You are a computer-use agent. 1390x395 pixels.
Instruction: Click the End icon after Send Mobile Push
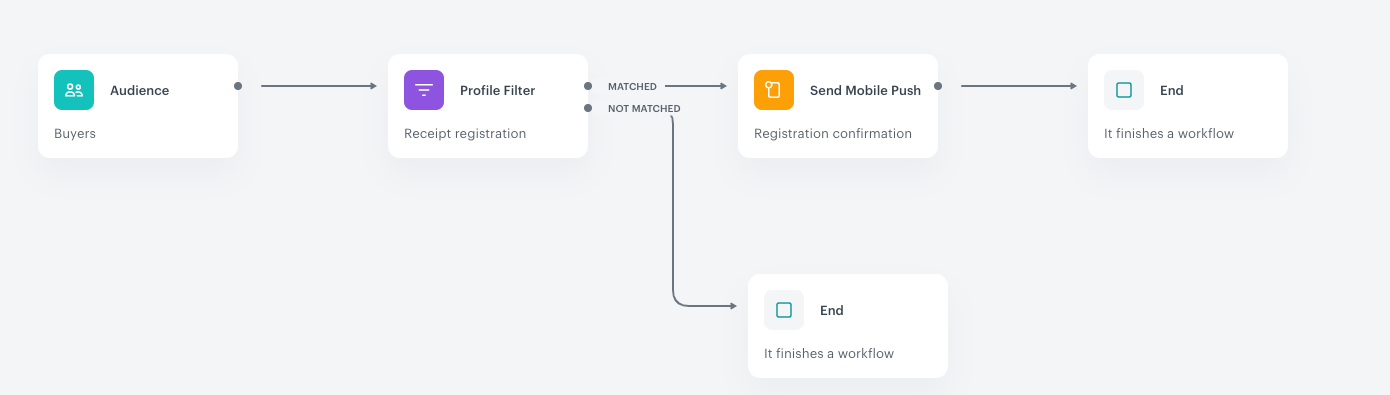pos(1124,90)
